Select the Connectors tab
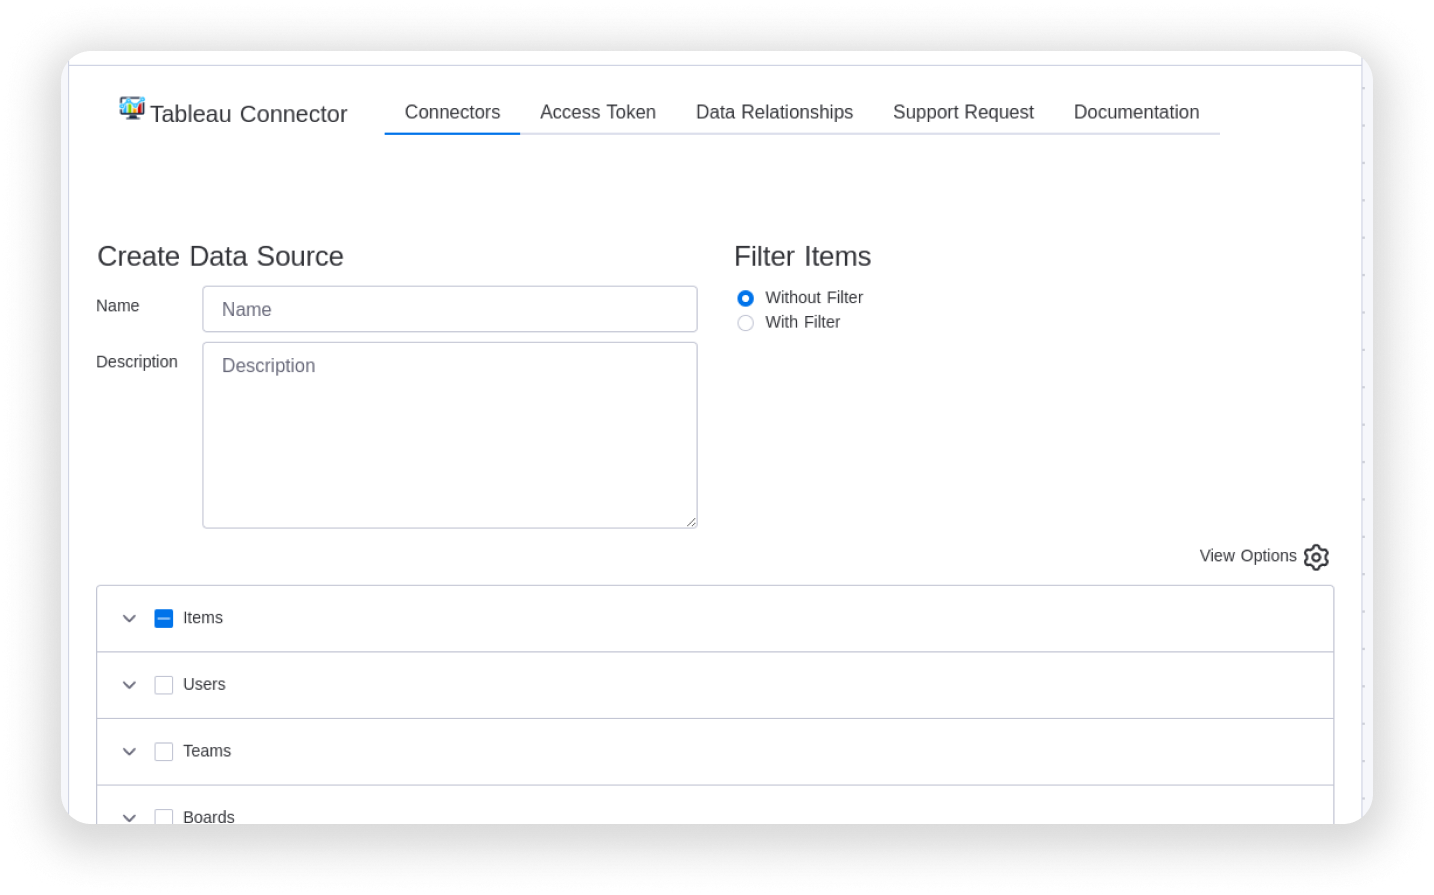The width and height of the screenshot is (1434, 895). click(x=451, y=112)
